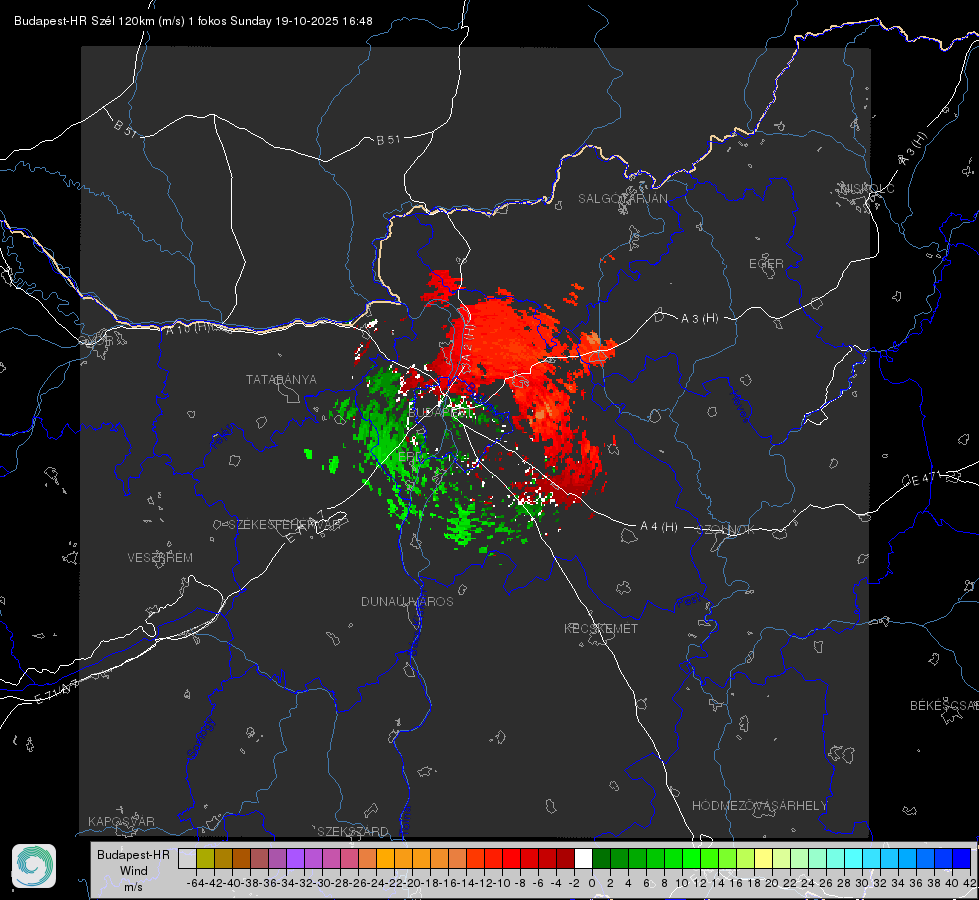
Task: Select the MISKOLC city label
Action: tap(867, 188)
